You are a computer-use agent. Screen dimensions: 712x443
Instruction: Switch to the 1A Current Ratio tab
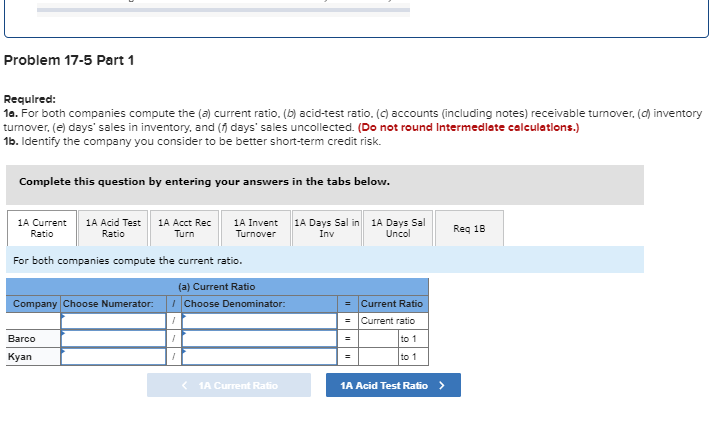[42, 228]
